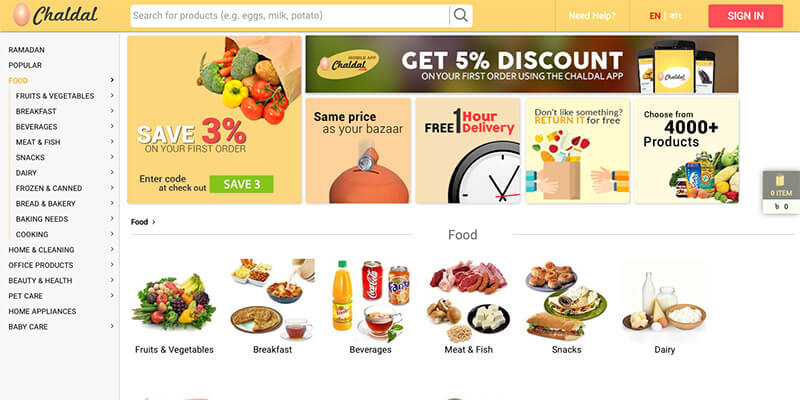Collapse the Food sidebar category
This screenshot has width=800, height=400.
pyautogui.click(x=112, y=80)
